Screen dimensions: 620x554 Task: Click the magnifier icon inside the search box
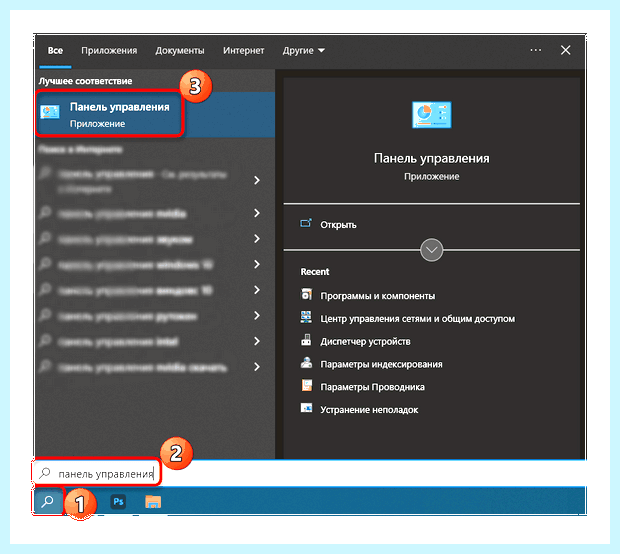point(45,473)
